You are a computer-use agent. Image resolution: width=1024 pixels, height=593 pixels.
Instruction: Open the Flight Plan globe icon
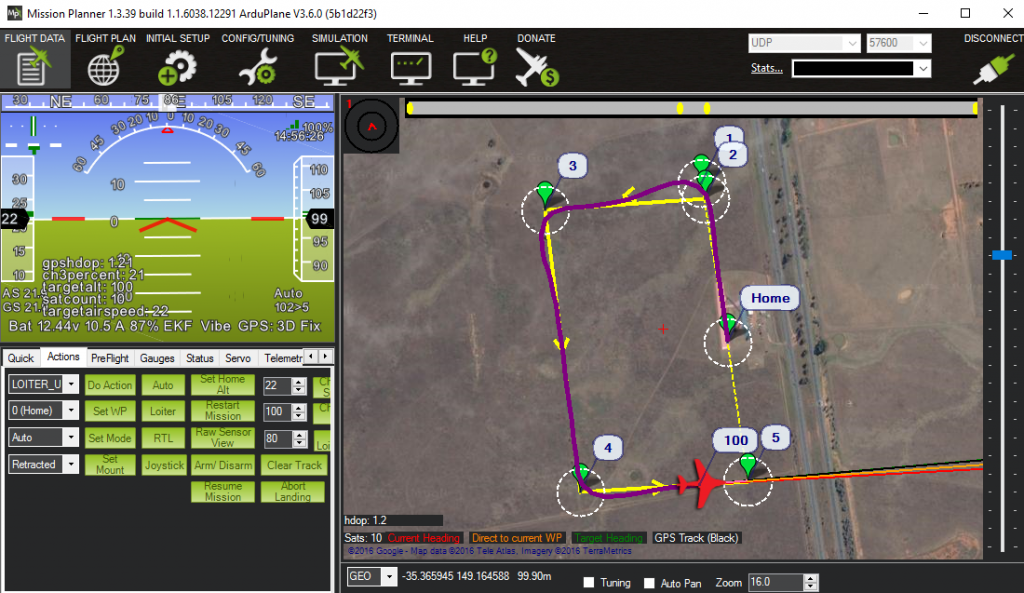click(105, 67)
